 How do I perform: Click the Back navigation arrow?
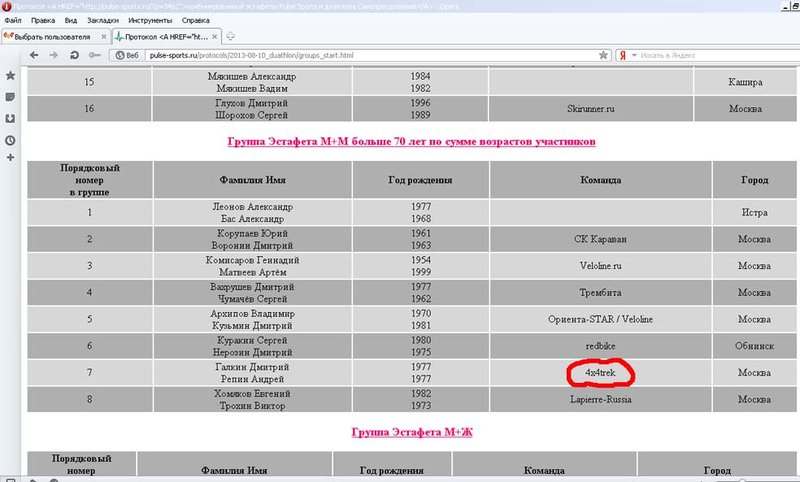[35, 54]
